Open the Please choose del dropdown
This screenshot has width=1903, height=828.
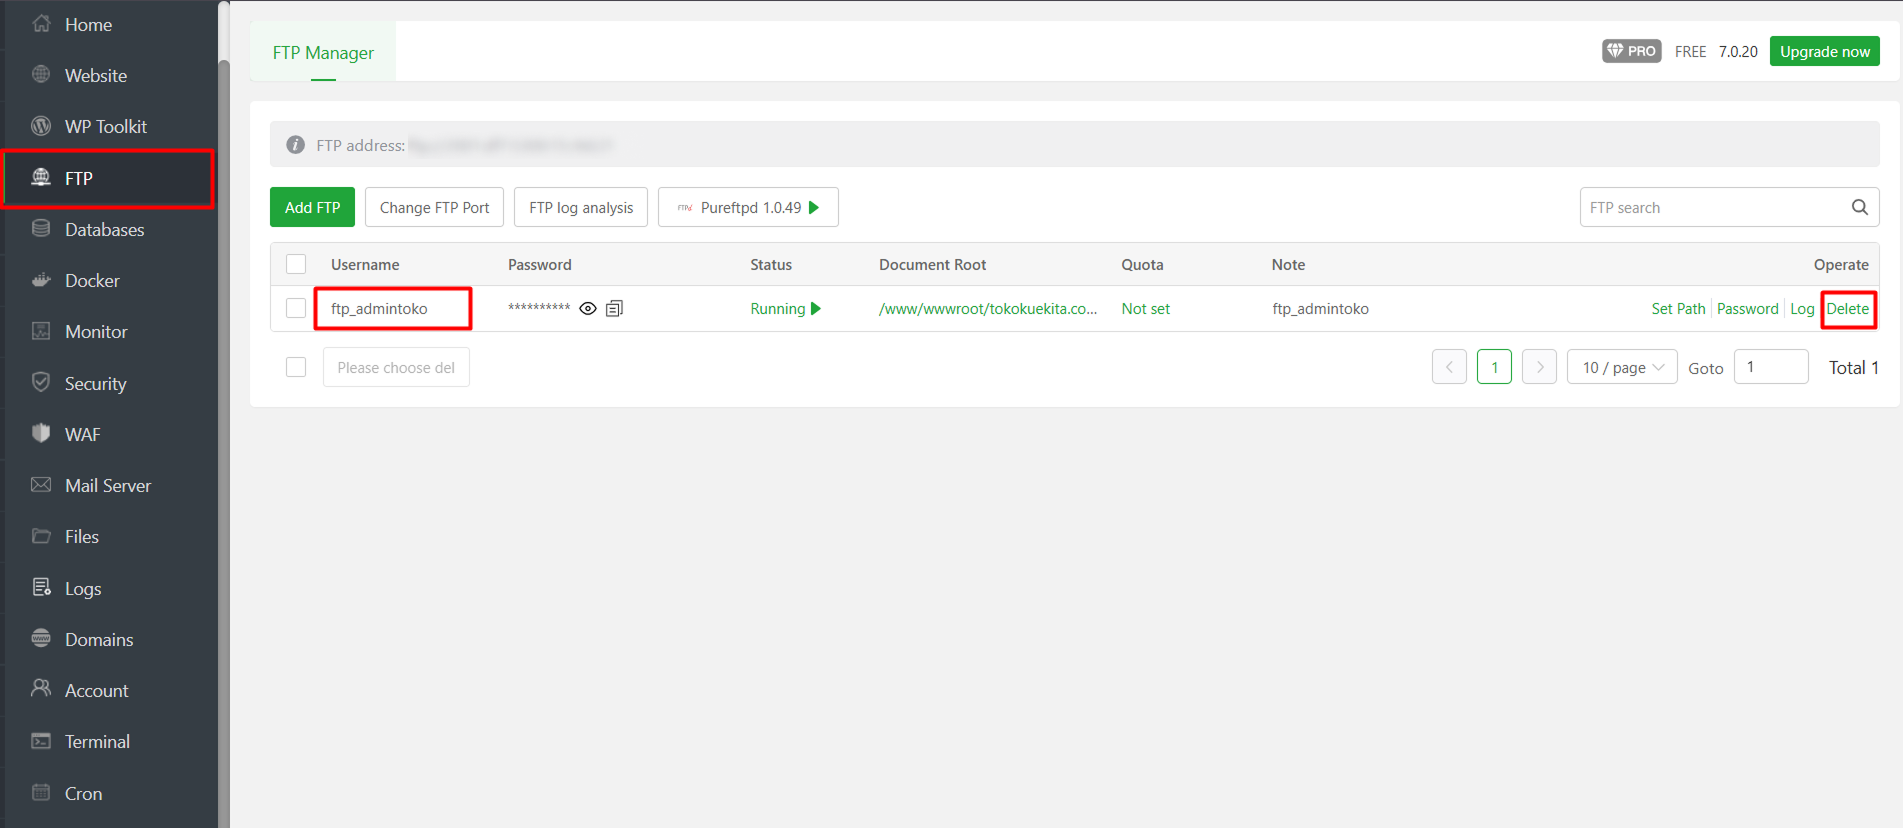(396, 367)
